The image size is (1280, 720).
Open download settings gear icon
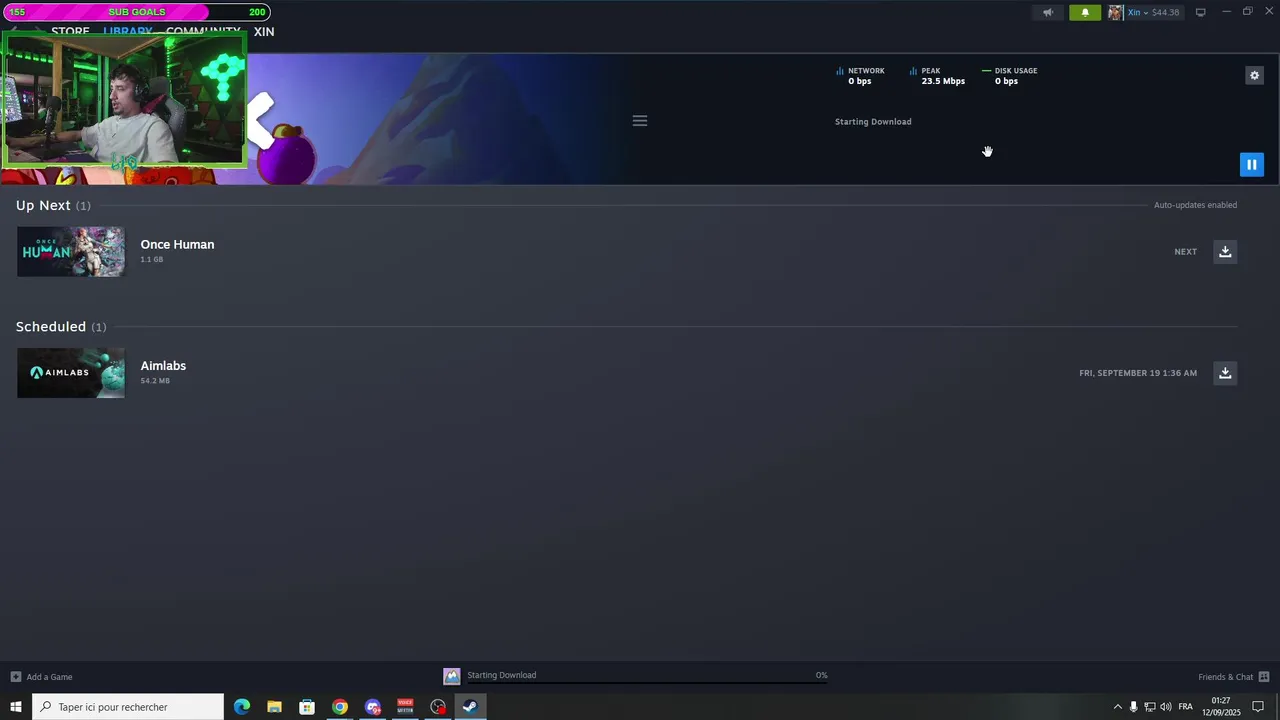[x=1254, y=75]
